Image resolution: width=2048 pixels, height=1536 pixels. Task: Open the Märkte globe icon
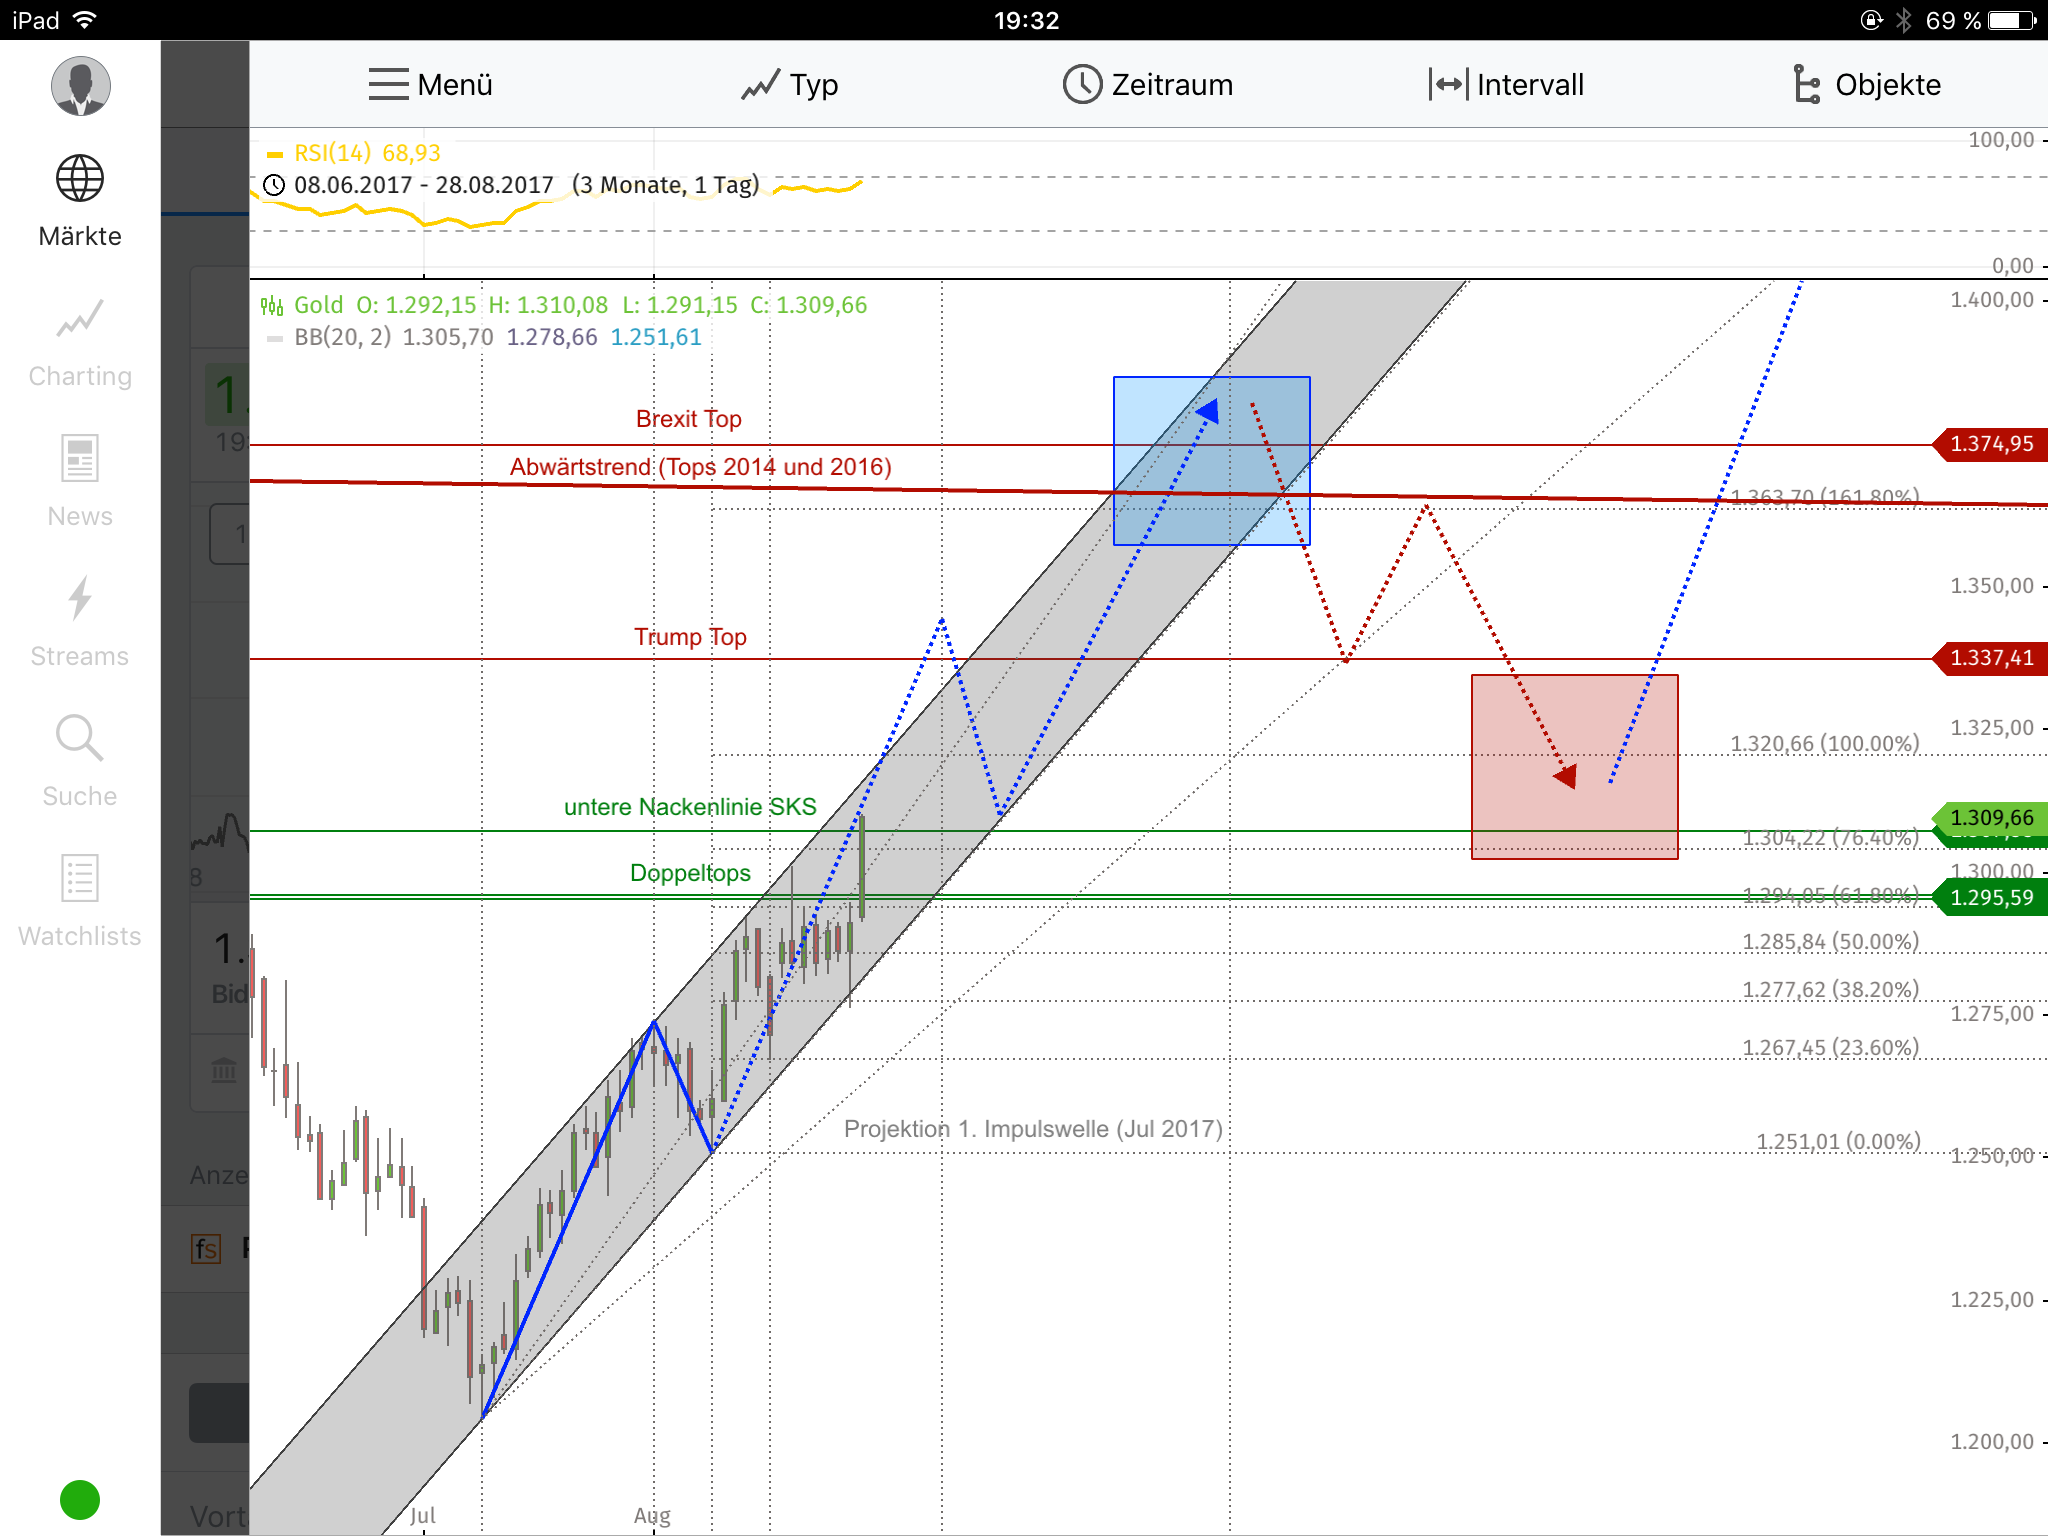[80, 180]
